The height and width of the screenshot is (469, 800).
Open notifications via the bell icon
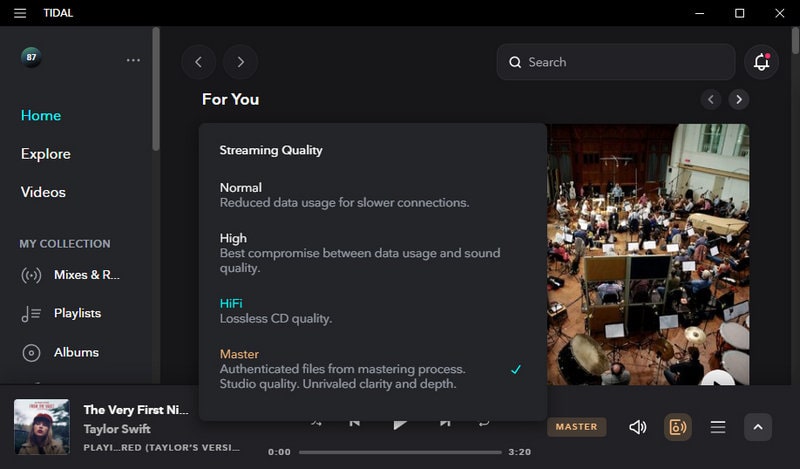click(761, 62)
